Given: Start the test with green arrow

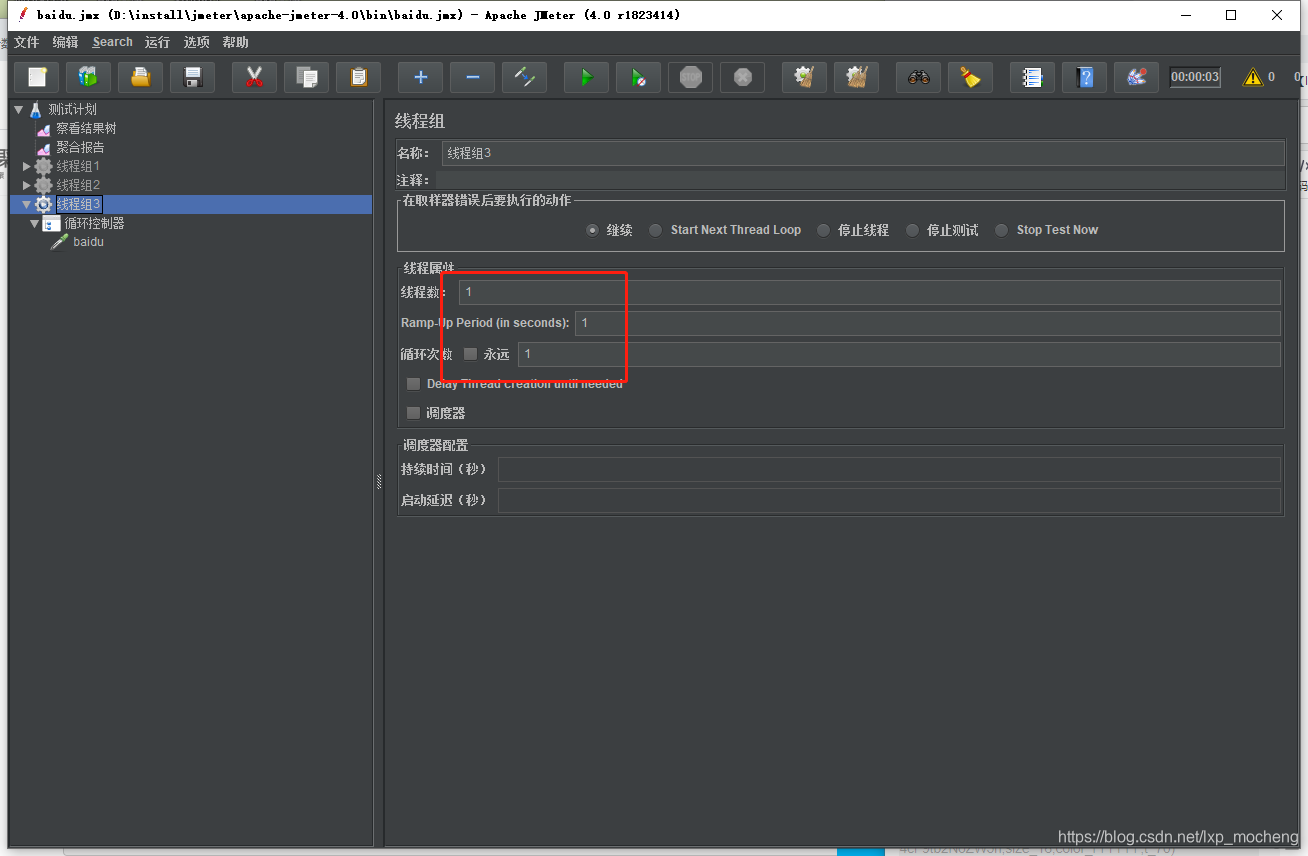Looking at the screenshot, I should point(587,77).
